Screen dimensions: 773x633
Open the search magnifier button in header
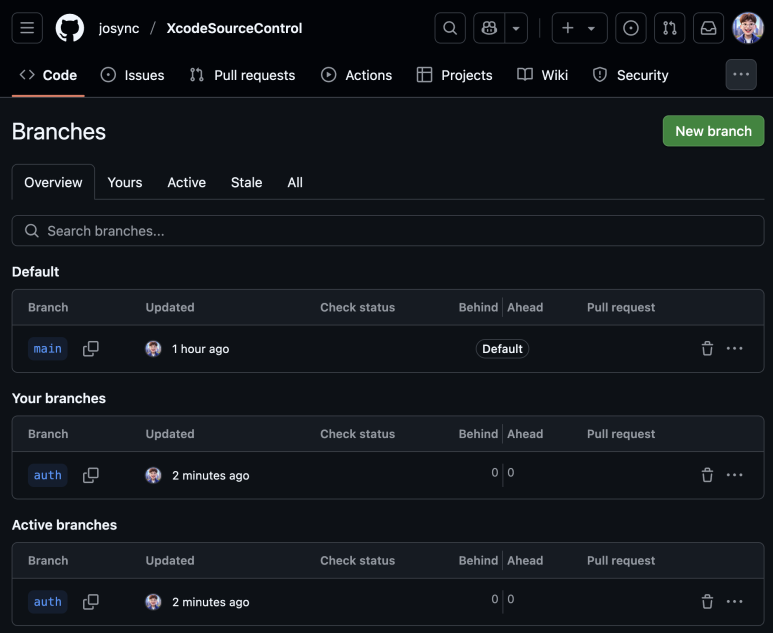(x=450, y=28)
